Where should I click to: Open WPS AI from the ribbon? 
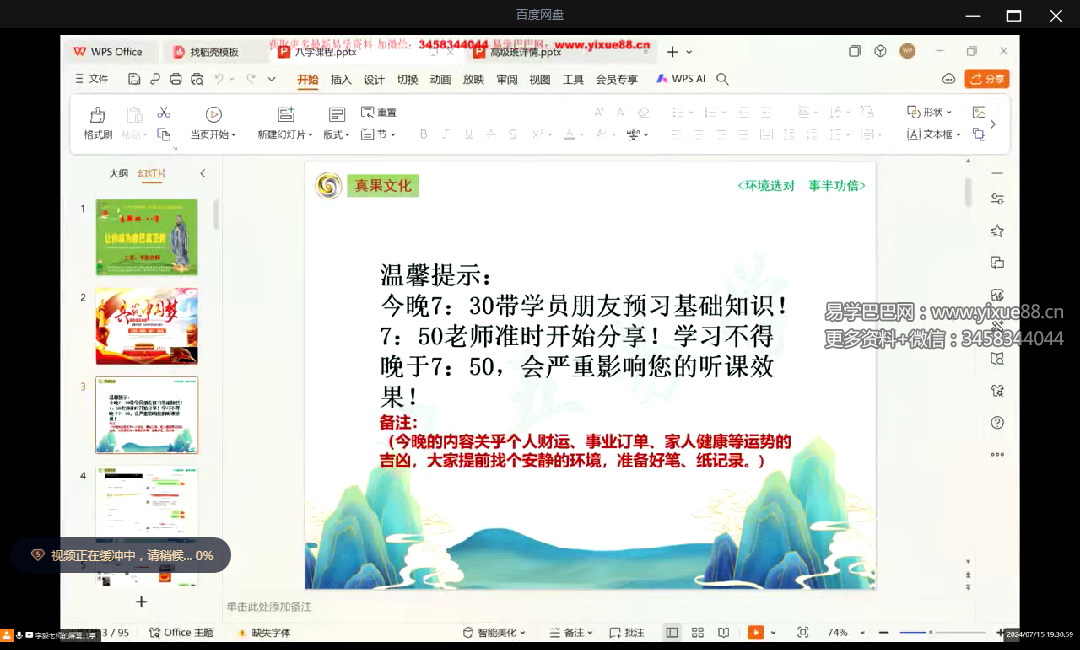click(x=681, y=78)
